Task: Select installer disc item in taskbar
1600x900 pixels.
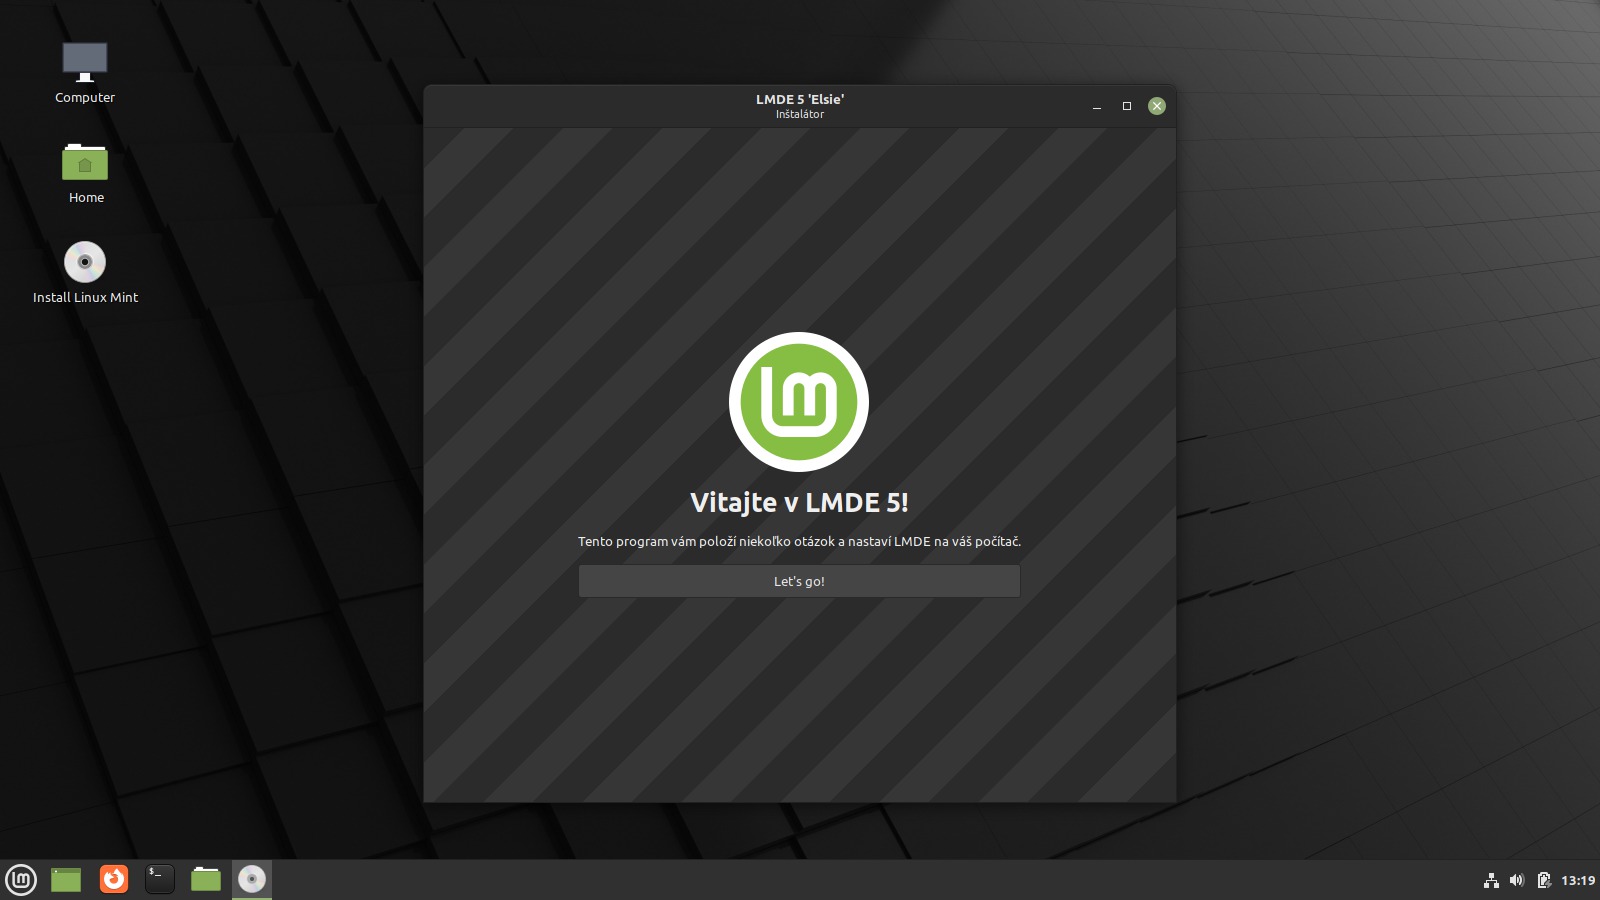Action: (252, 879)
